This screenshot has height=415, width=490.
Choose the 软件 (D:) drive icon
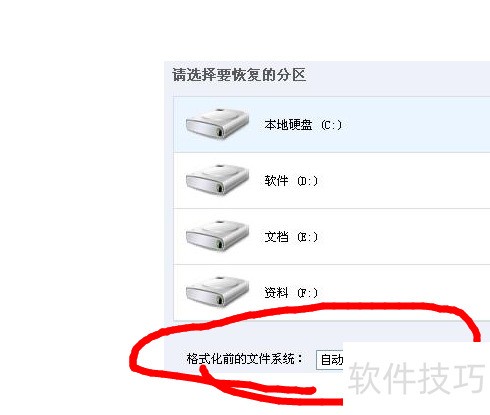[x=217, y=179]
